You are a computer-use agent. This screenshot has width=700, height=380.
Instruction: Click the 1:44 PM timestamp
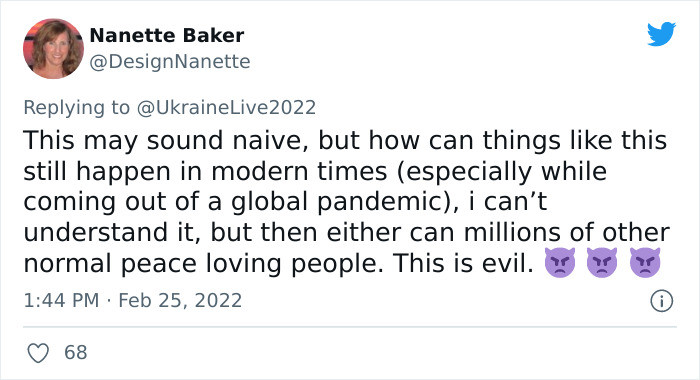pos(61,300)
